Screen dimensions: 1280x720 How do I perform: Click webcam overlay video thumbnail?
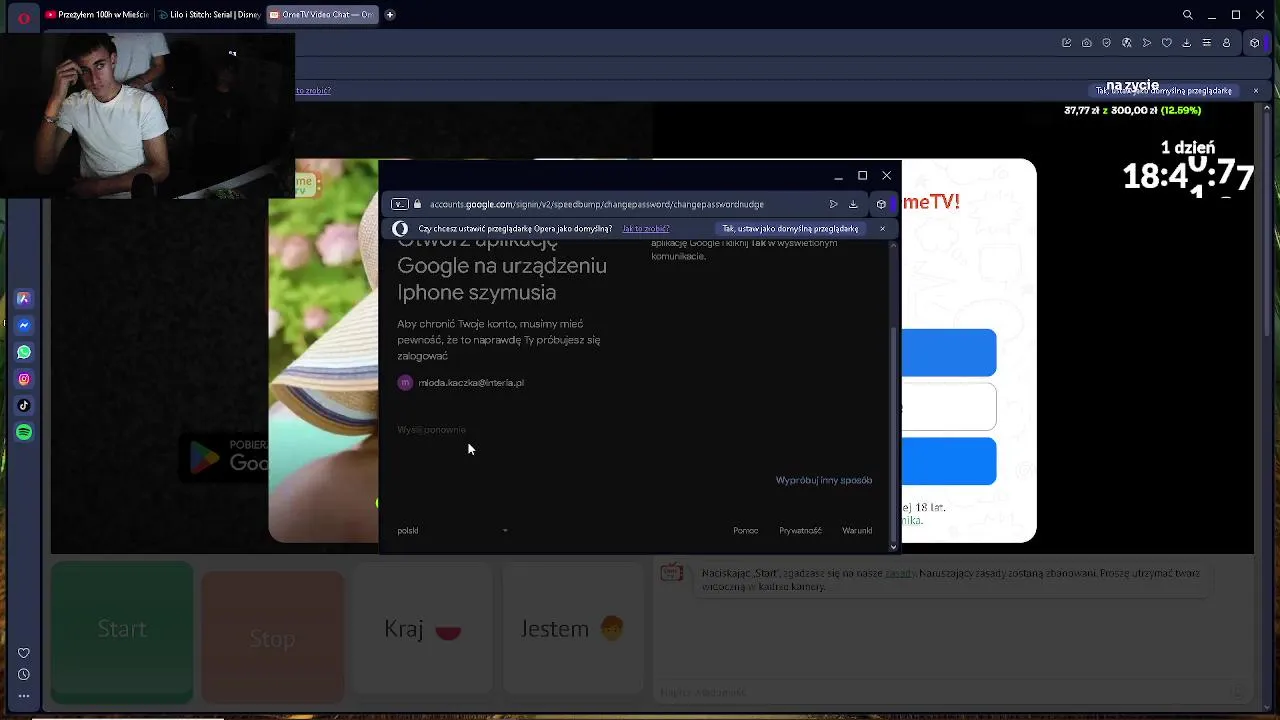click(147, 115)
